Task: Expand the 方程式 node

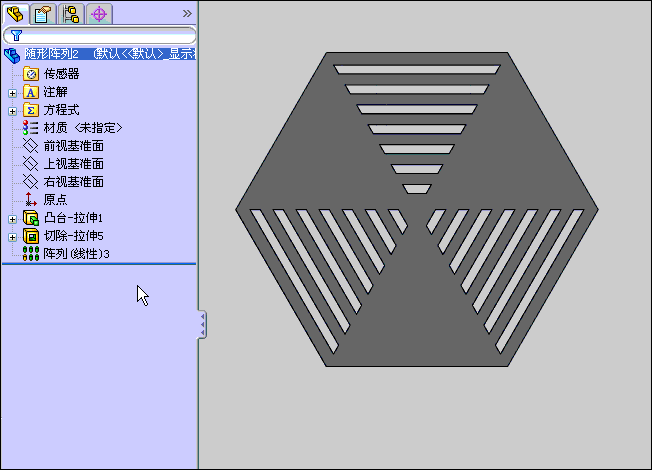Action: [x=12, y=111]
